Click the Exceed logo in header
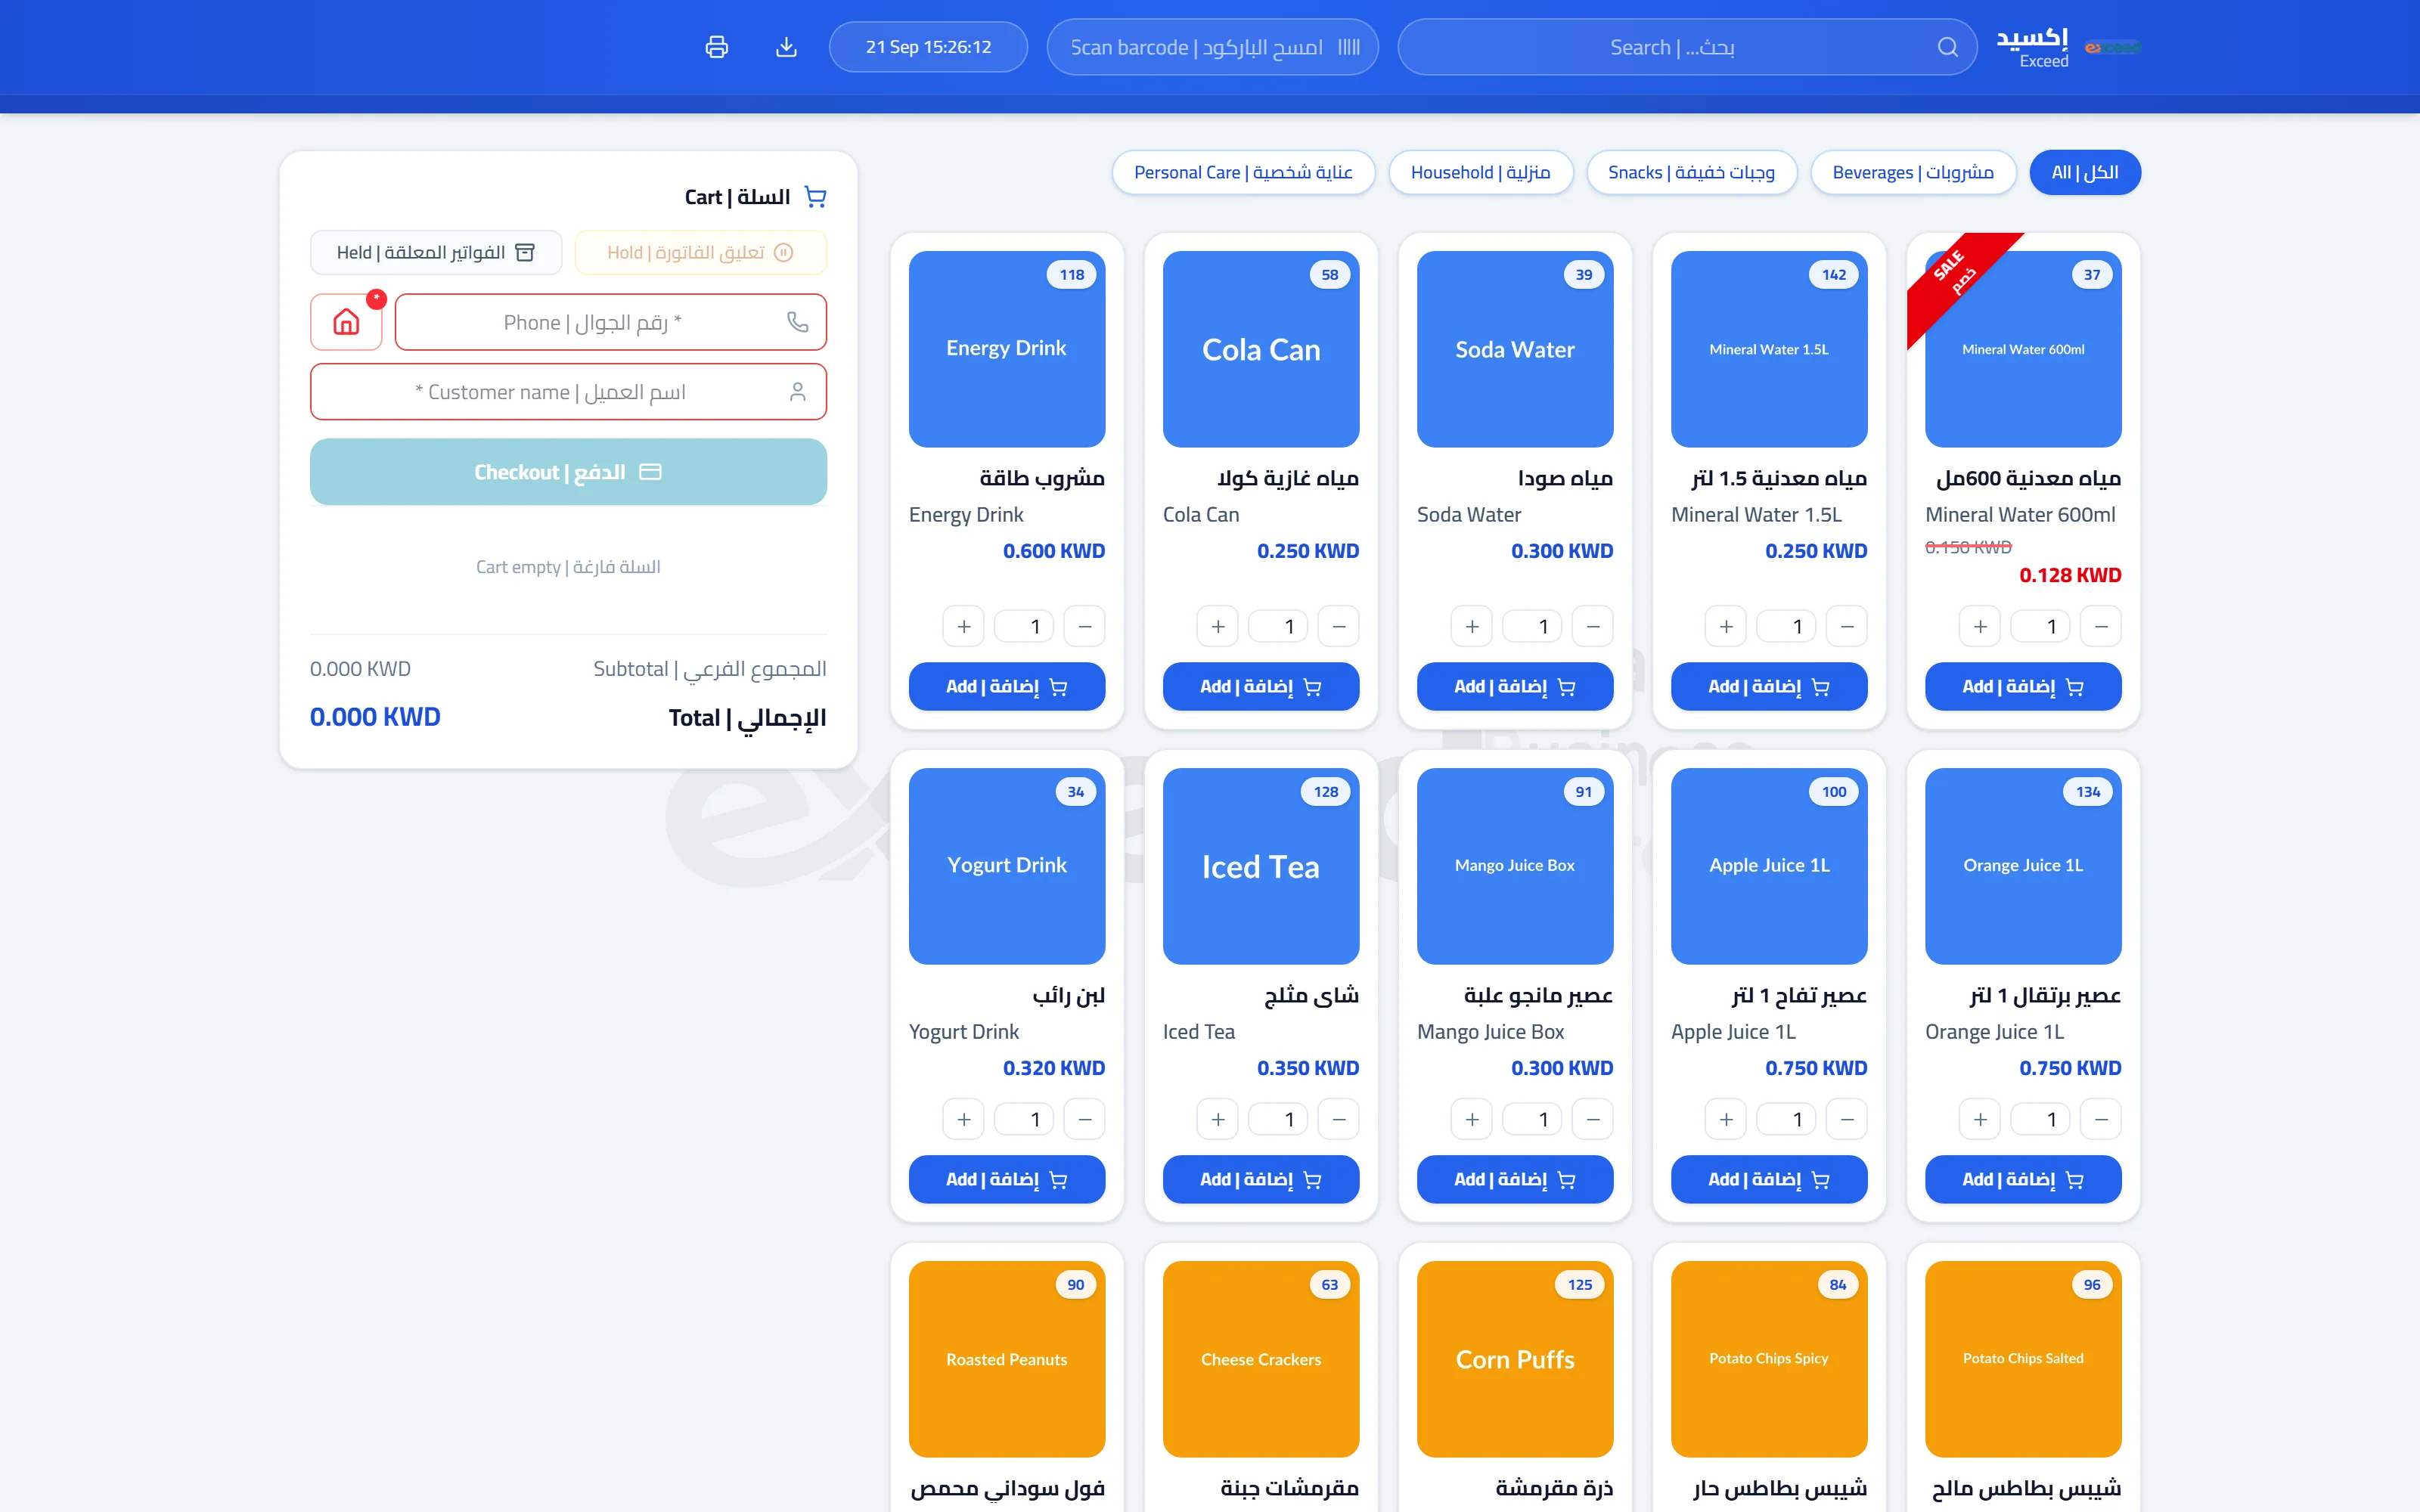Image resolution: width=2420 pixels, height=1512 pixels. (2112, 47)
